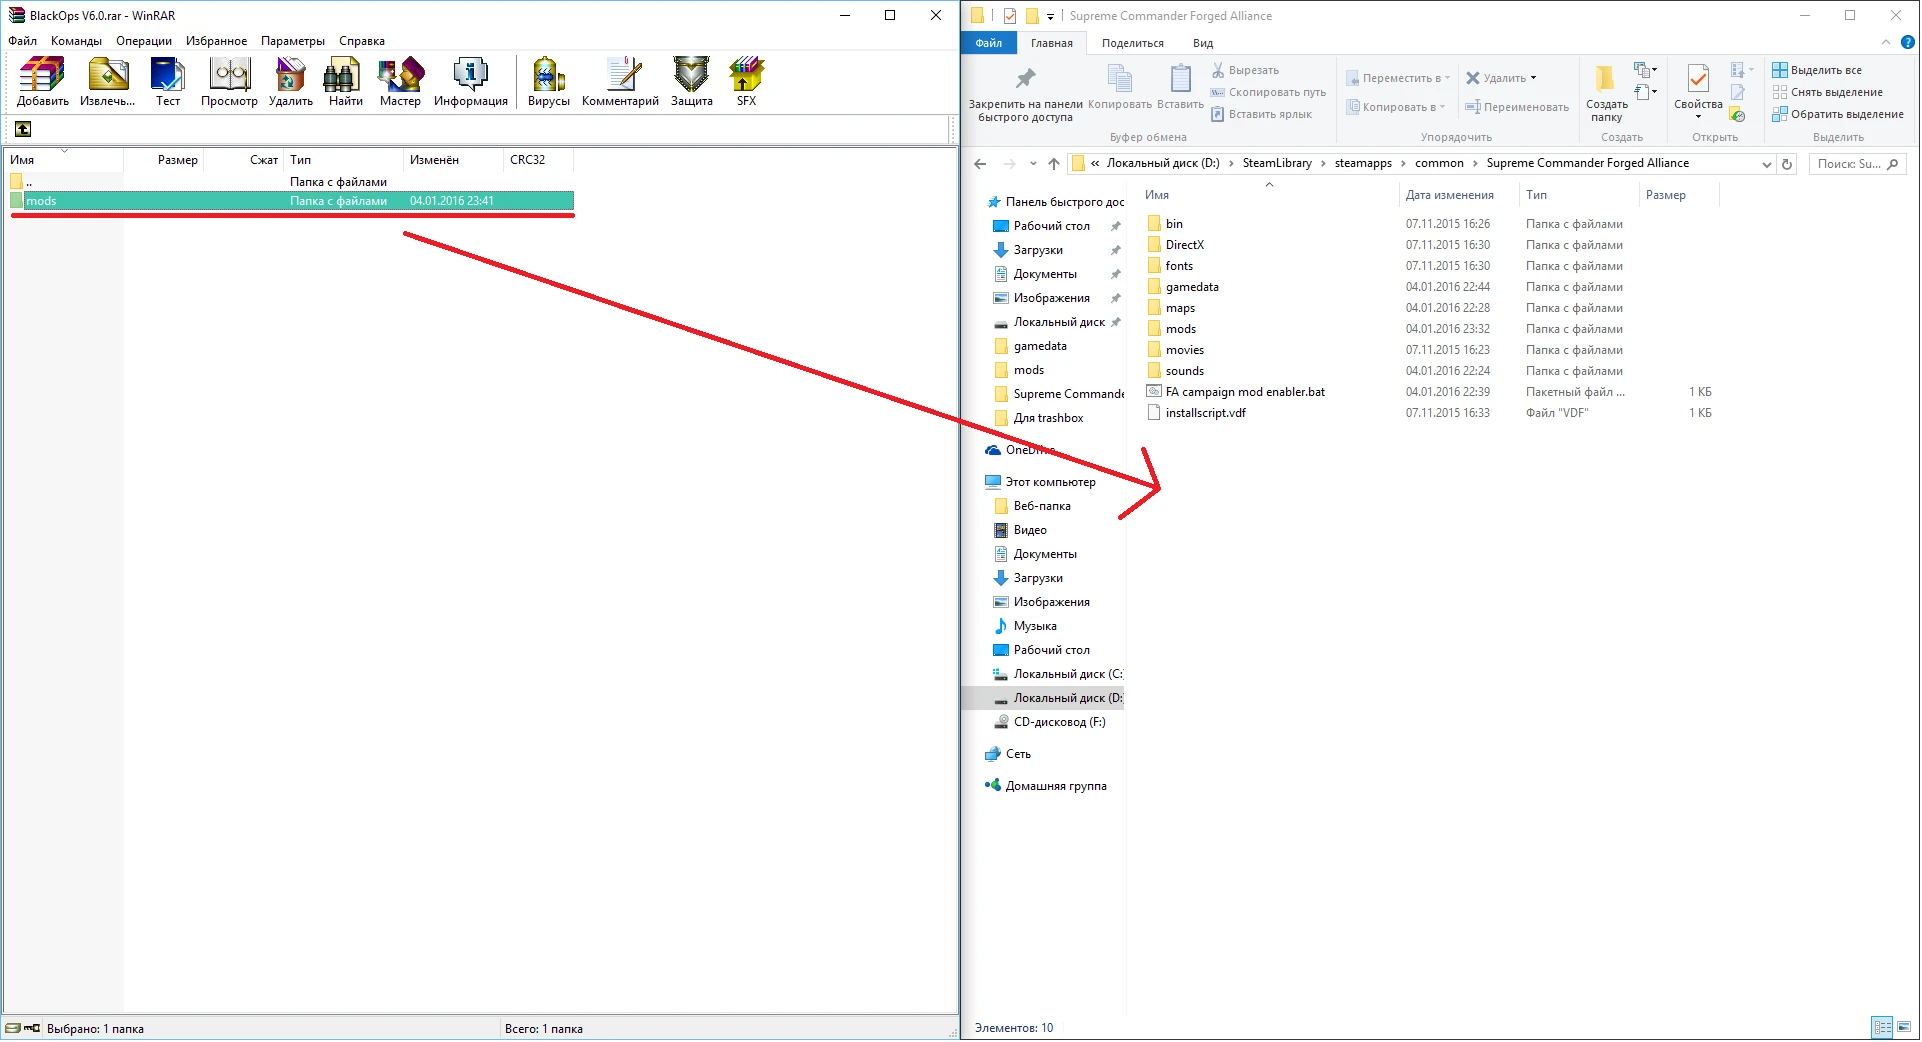Click the SFX conversion icon
1922x1042 pixels.
(745, 82)
